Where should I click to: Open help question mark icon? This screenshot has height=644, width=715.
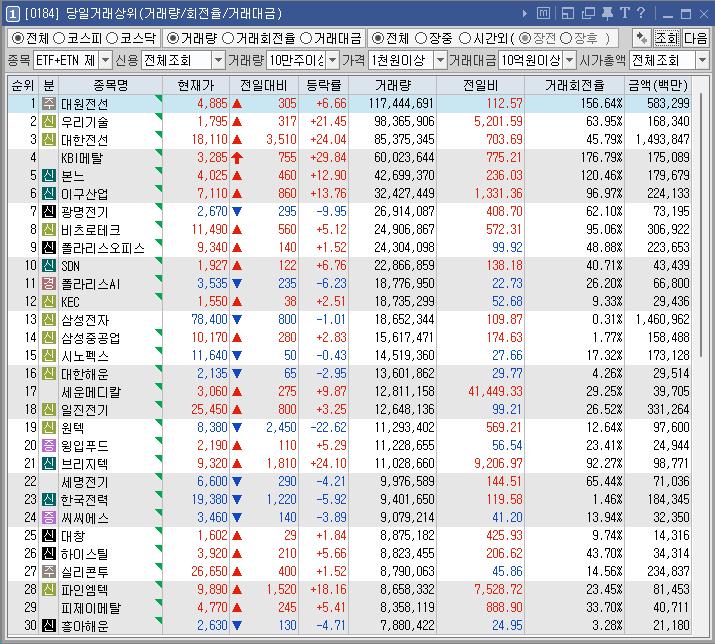641,13
